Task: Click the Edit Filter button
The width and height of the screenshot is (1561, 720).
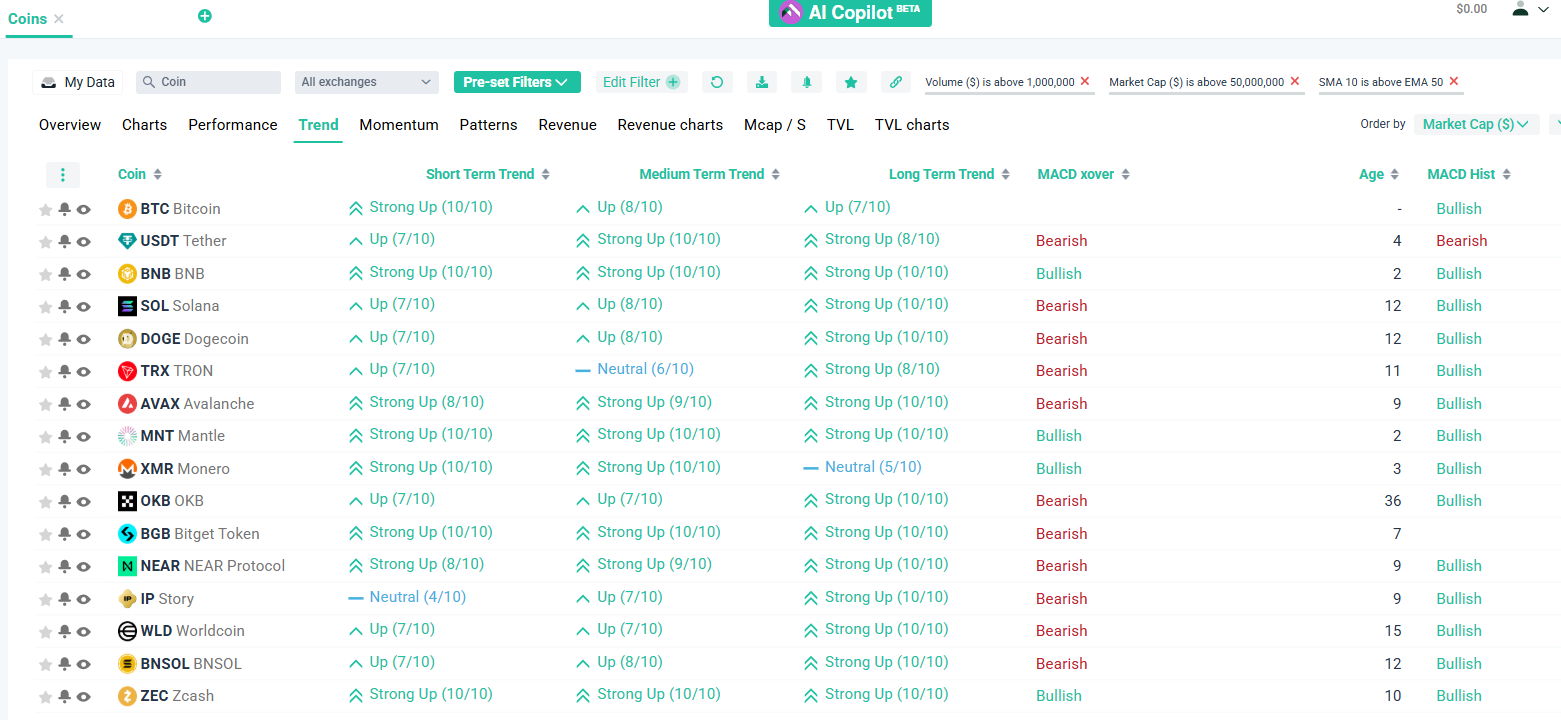Action: 640,82
